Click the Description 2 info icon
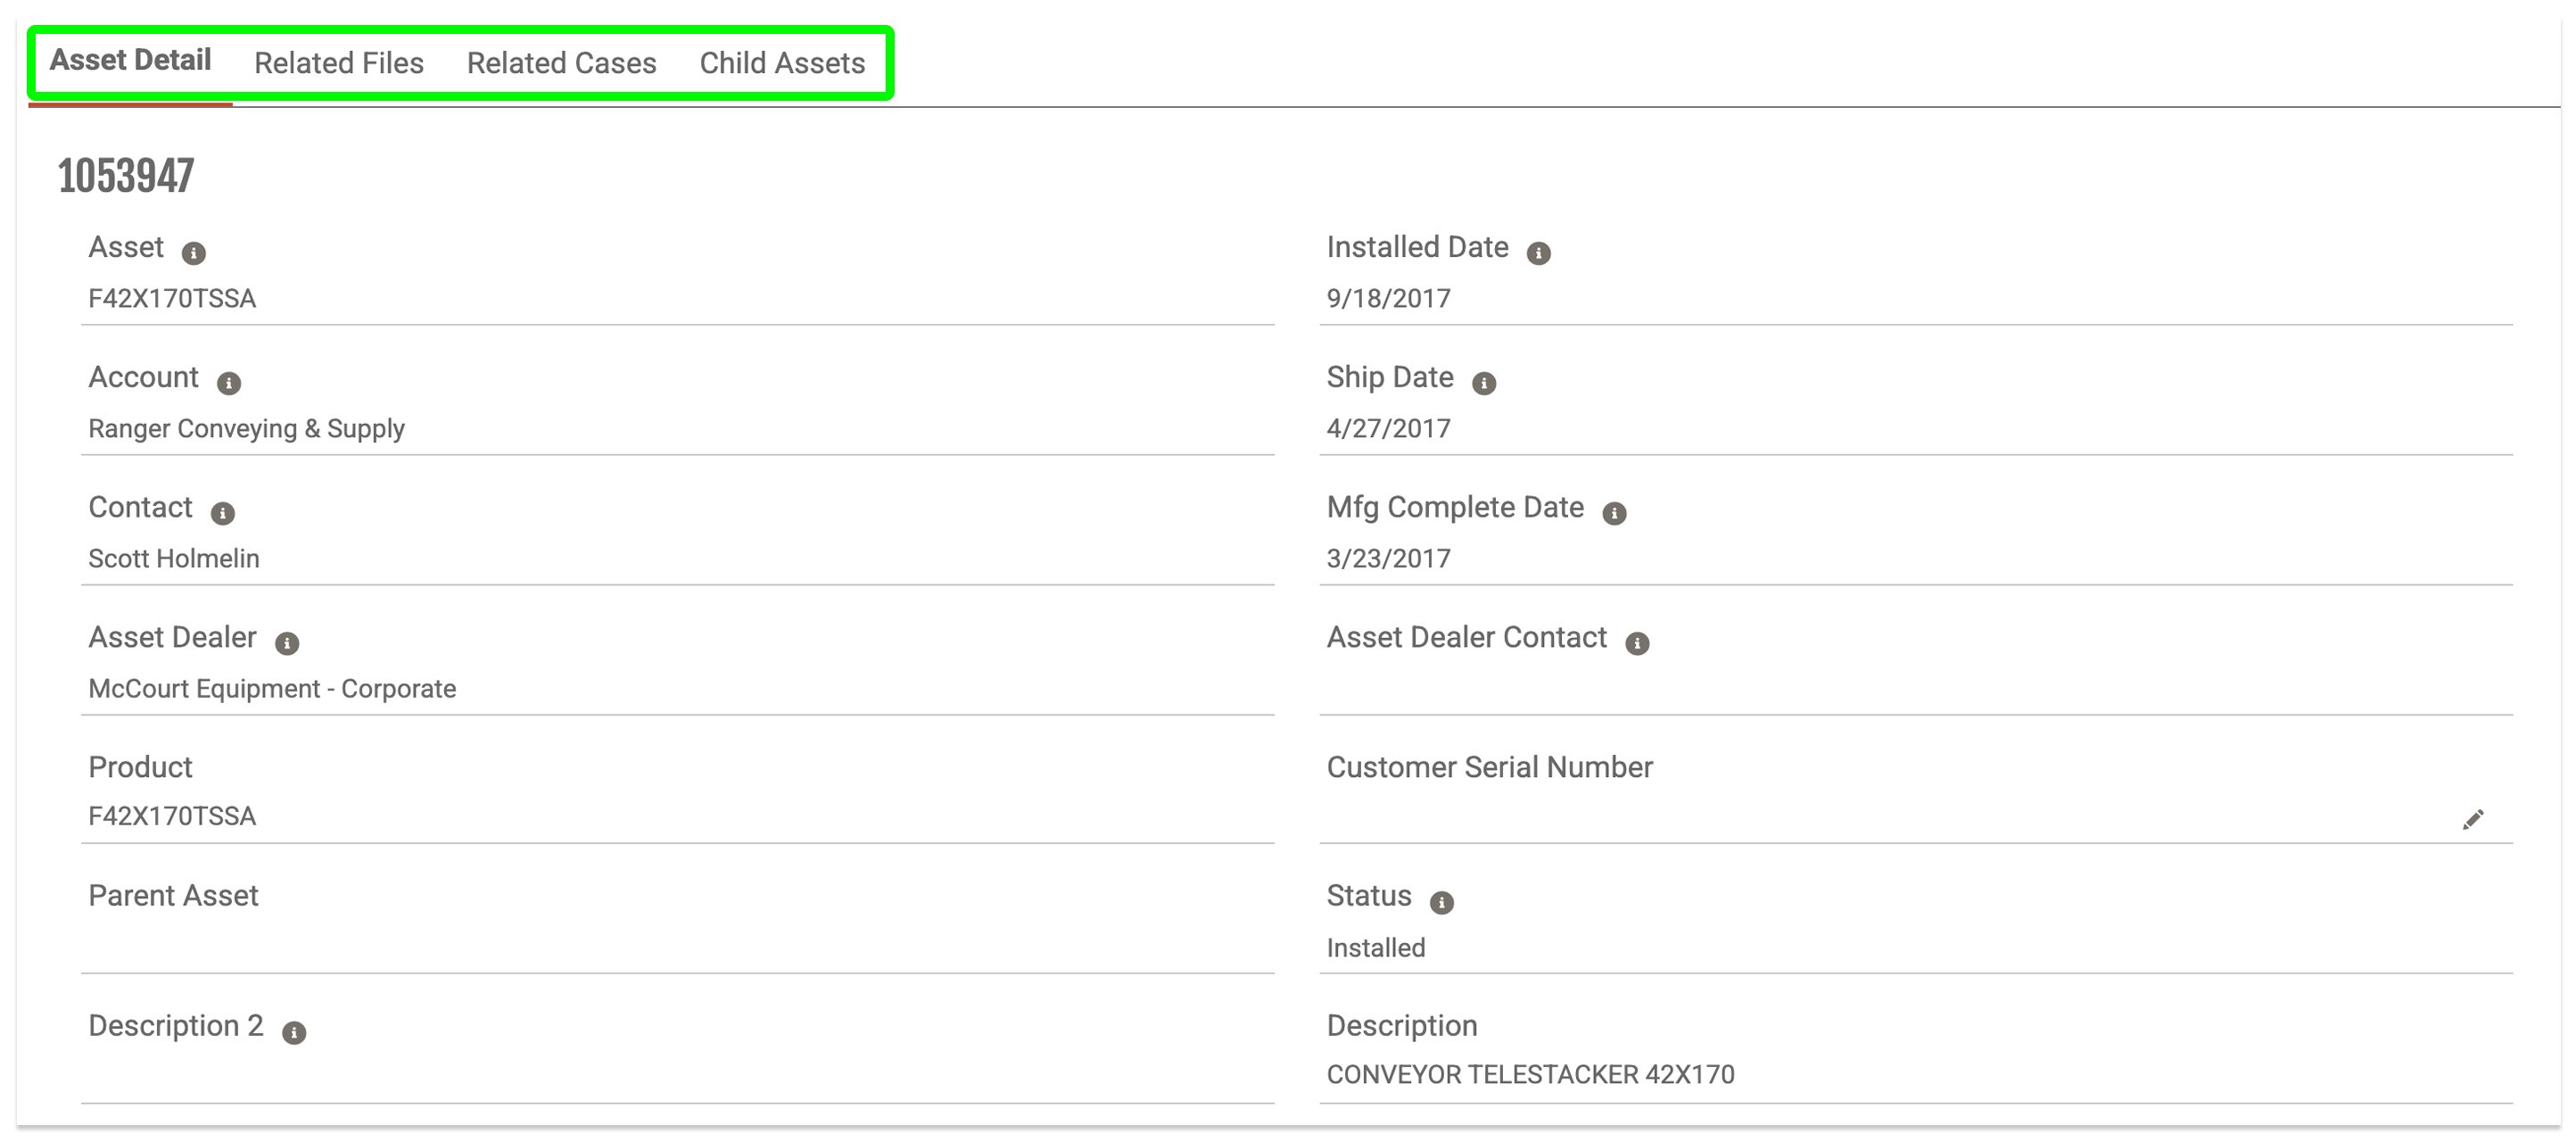 (294, 1033)
